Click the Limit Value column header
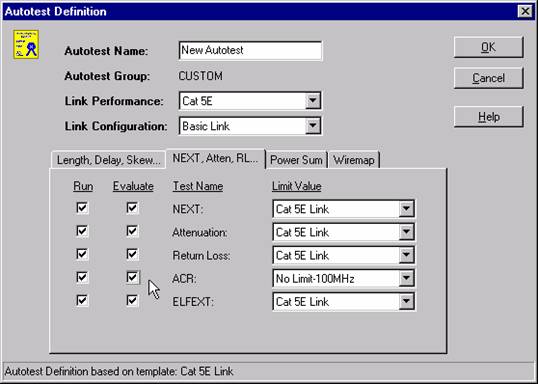This screenshot has width=538, height=384. 296,186
